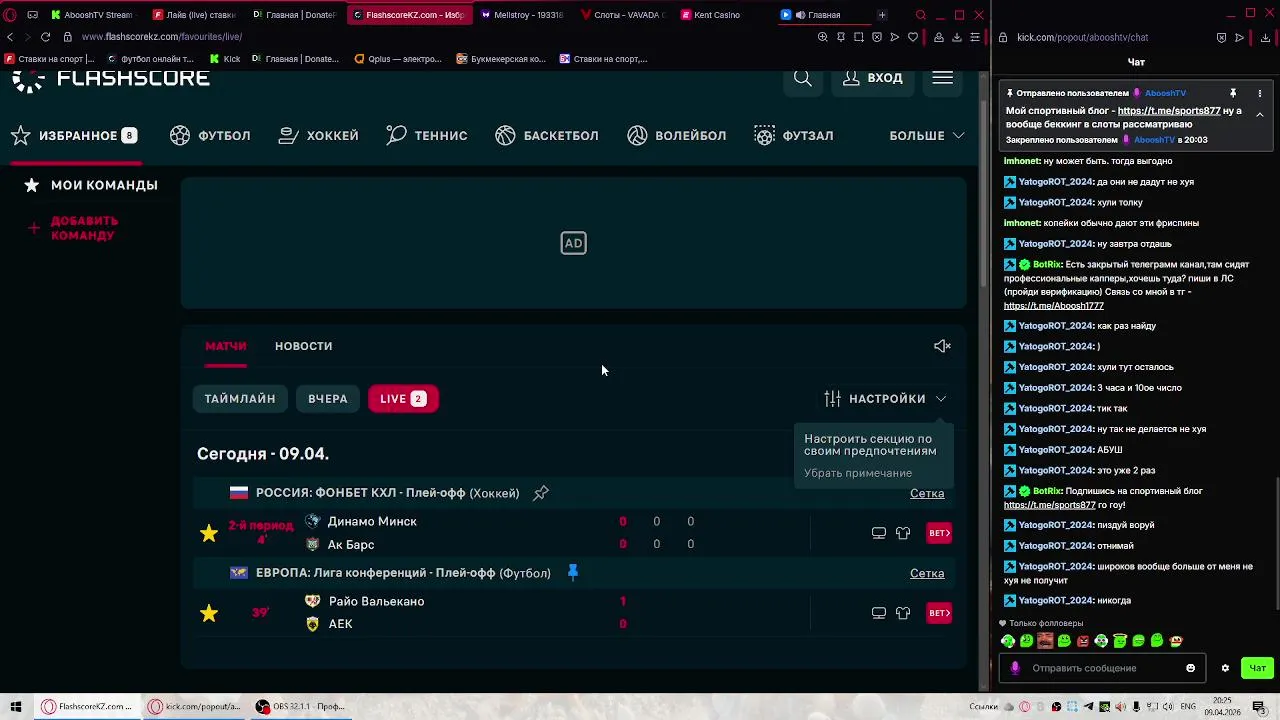The height and width of the screenshot is (720, 1280).
Task: Reload the Flashscore page
Action: click(45, 37)
